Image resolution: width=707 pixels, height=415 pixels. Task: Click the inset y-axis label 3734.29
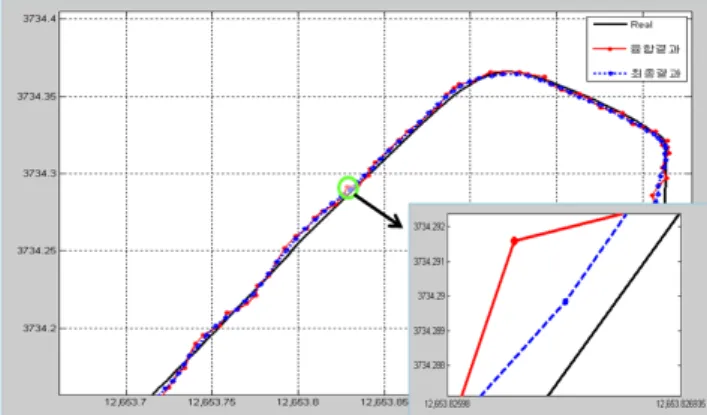pos(431,296)
